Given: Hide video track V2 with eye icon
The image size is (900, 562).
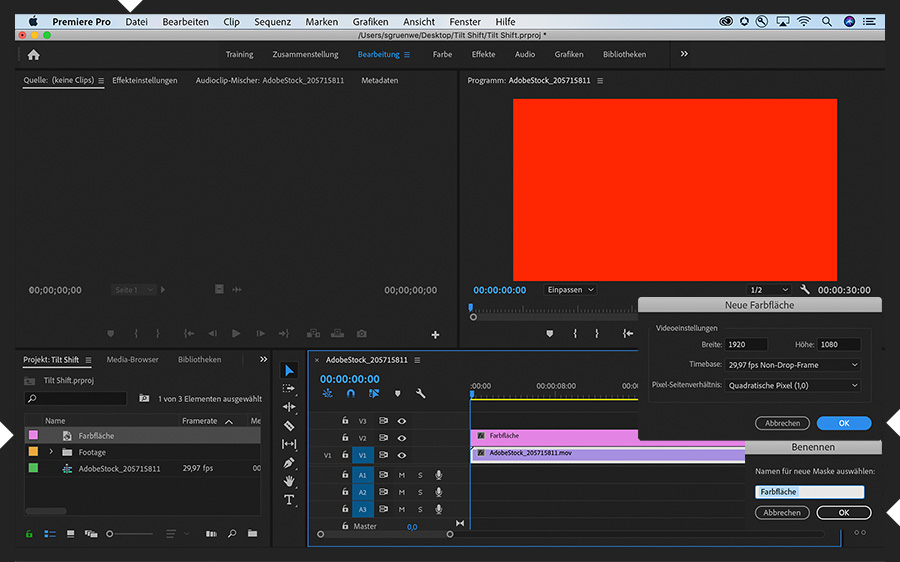Looking at the screenshot, I should pyautogui.click(x=402, y=438).
